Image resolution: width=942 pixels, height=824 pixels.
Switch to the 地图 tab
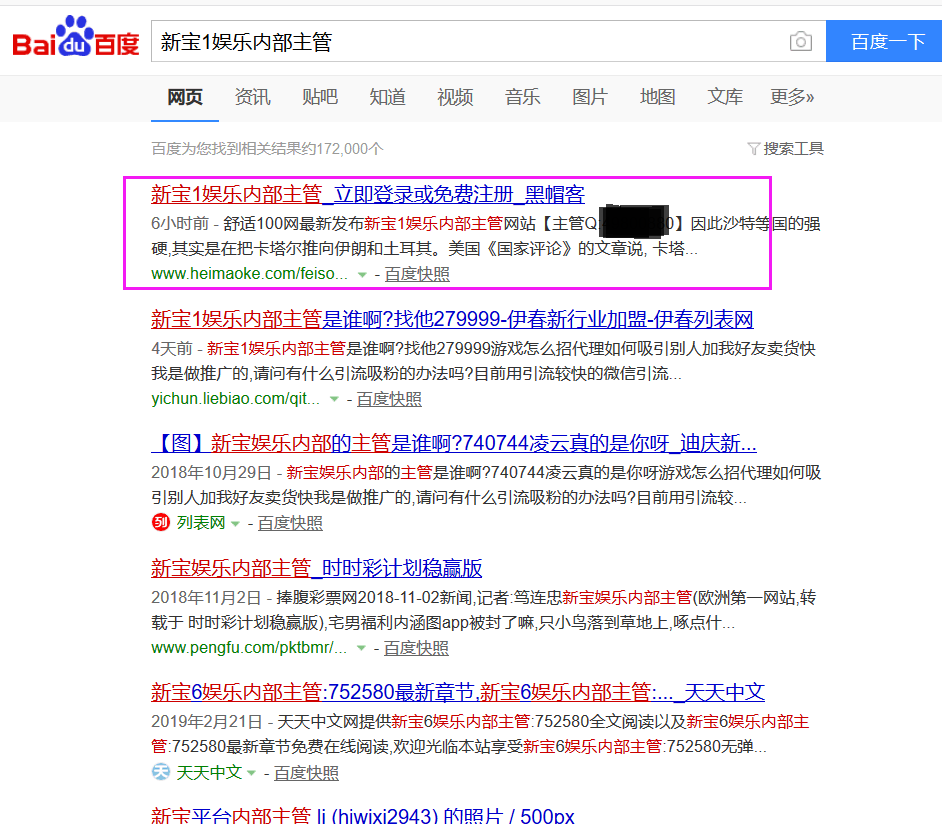click(x=658, y=97)
